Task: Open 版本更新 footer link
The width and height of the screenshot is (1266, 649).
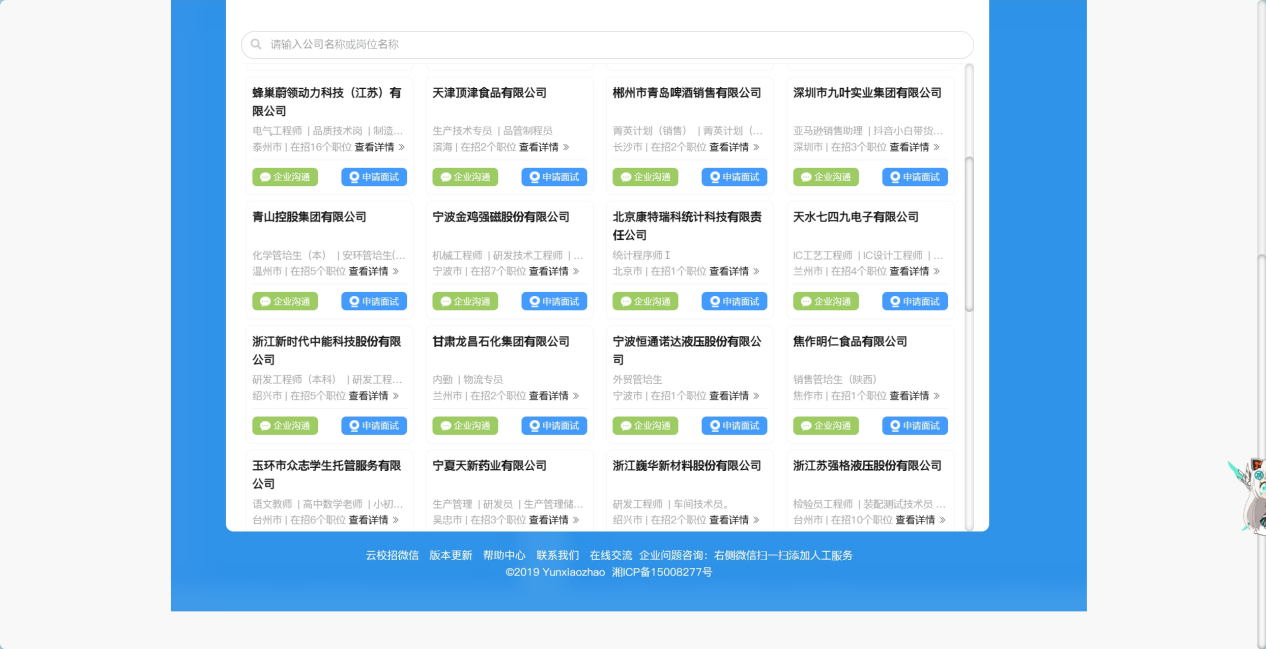Action: 450,555
